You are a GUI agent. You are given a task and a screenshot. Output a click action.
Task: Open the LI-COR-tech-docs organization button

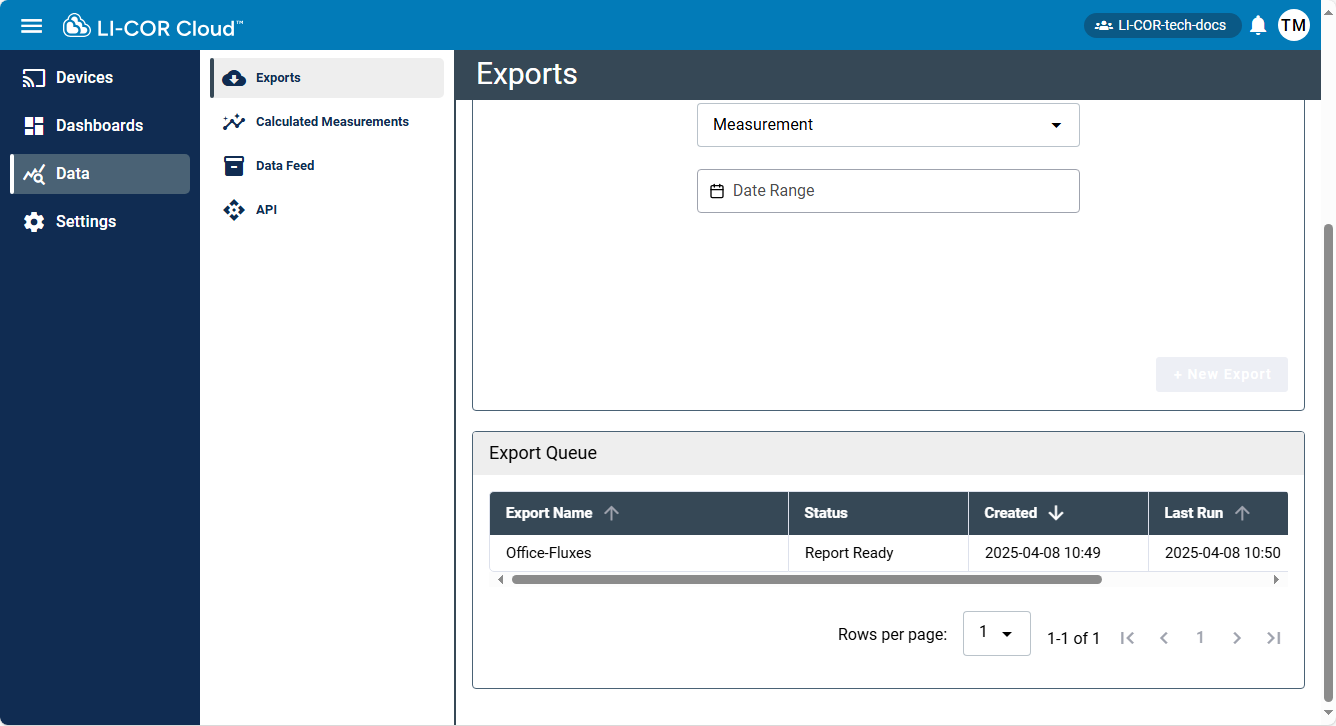pos(1162,25)
